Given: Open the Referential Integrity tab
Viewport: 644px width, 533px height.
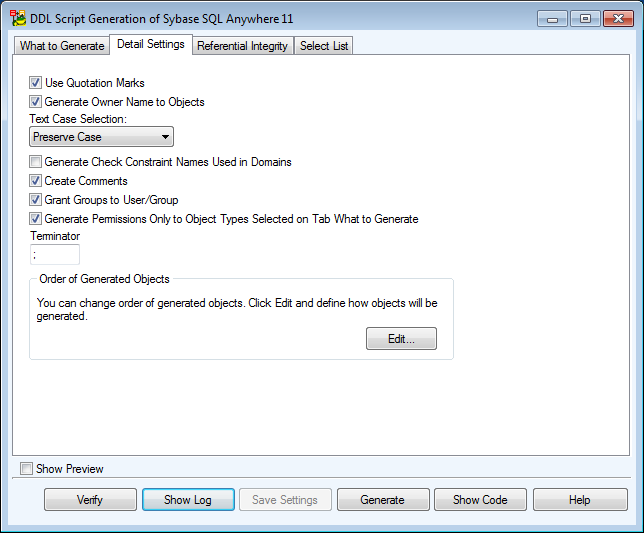Looking at the screenshot, I should (242, 46).
